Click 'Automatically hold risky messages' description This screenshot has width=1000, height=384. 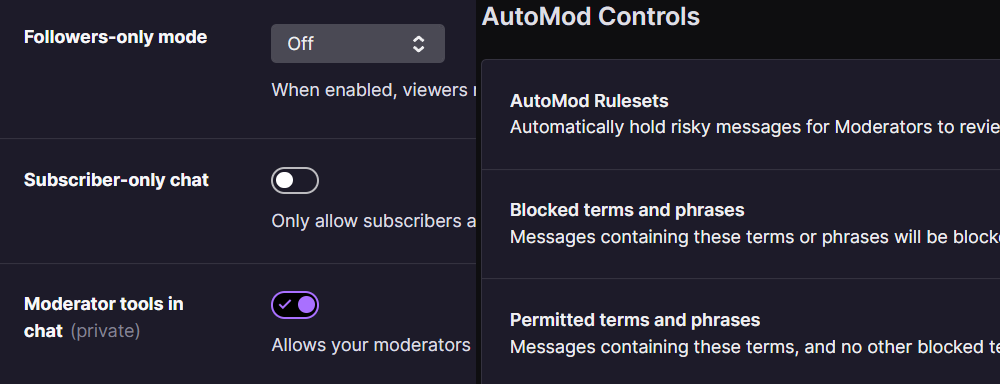(x=754, y=127)
